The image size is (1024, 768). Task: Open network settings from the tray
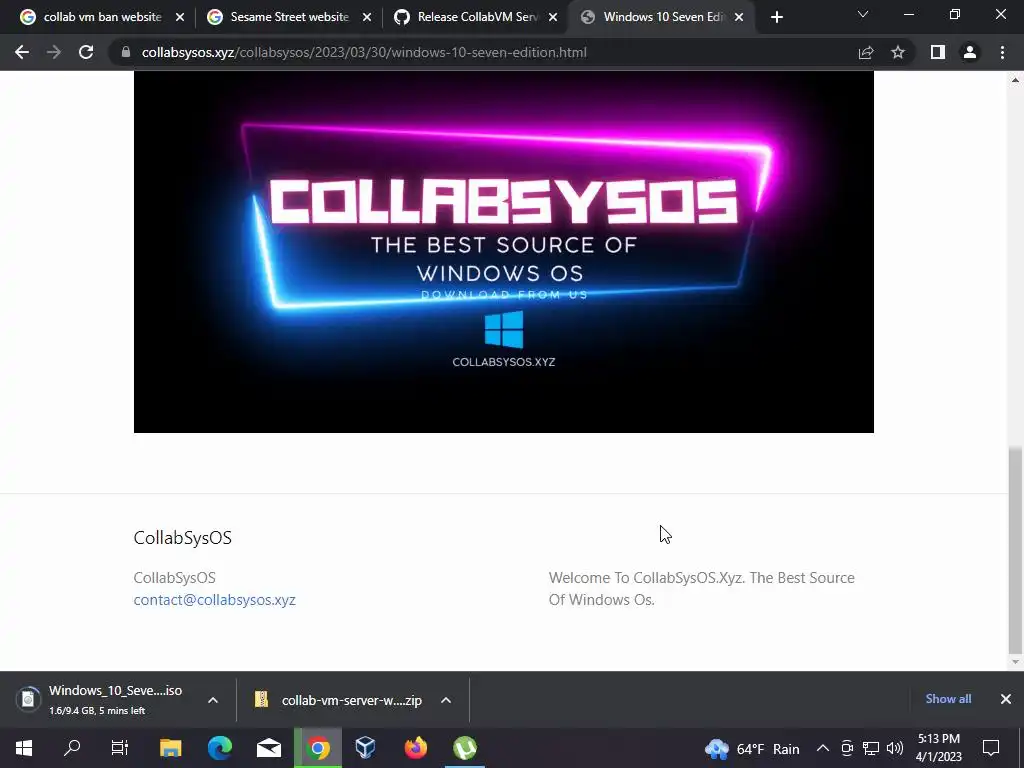coord(871,748)
